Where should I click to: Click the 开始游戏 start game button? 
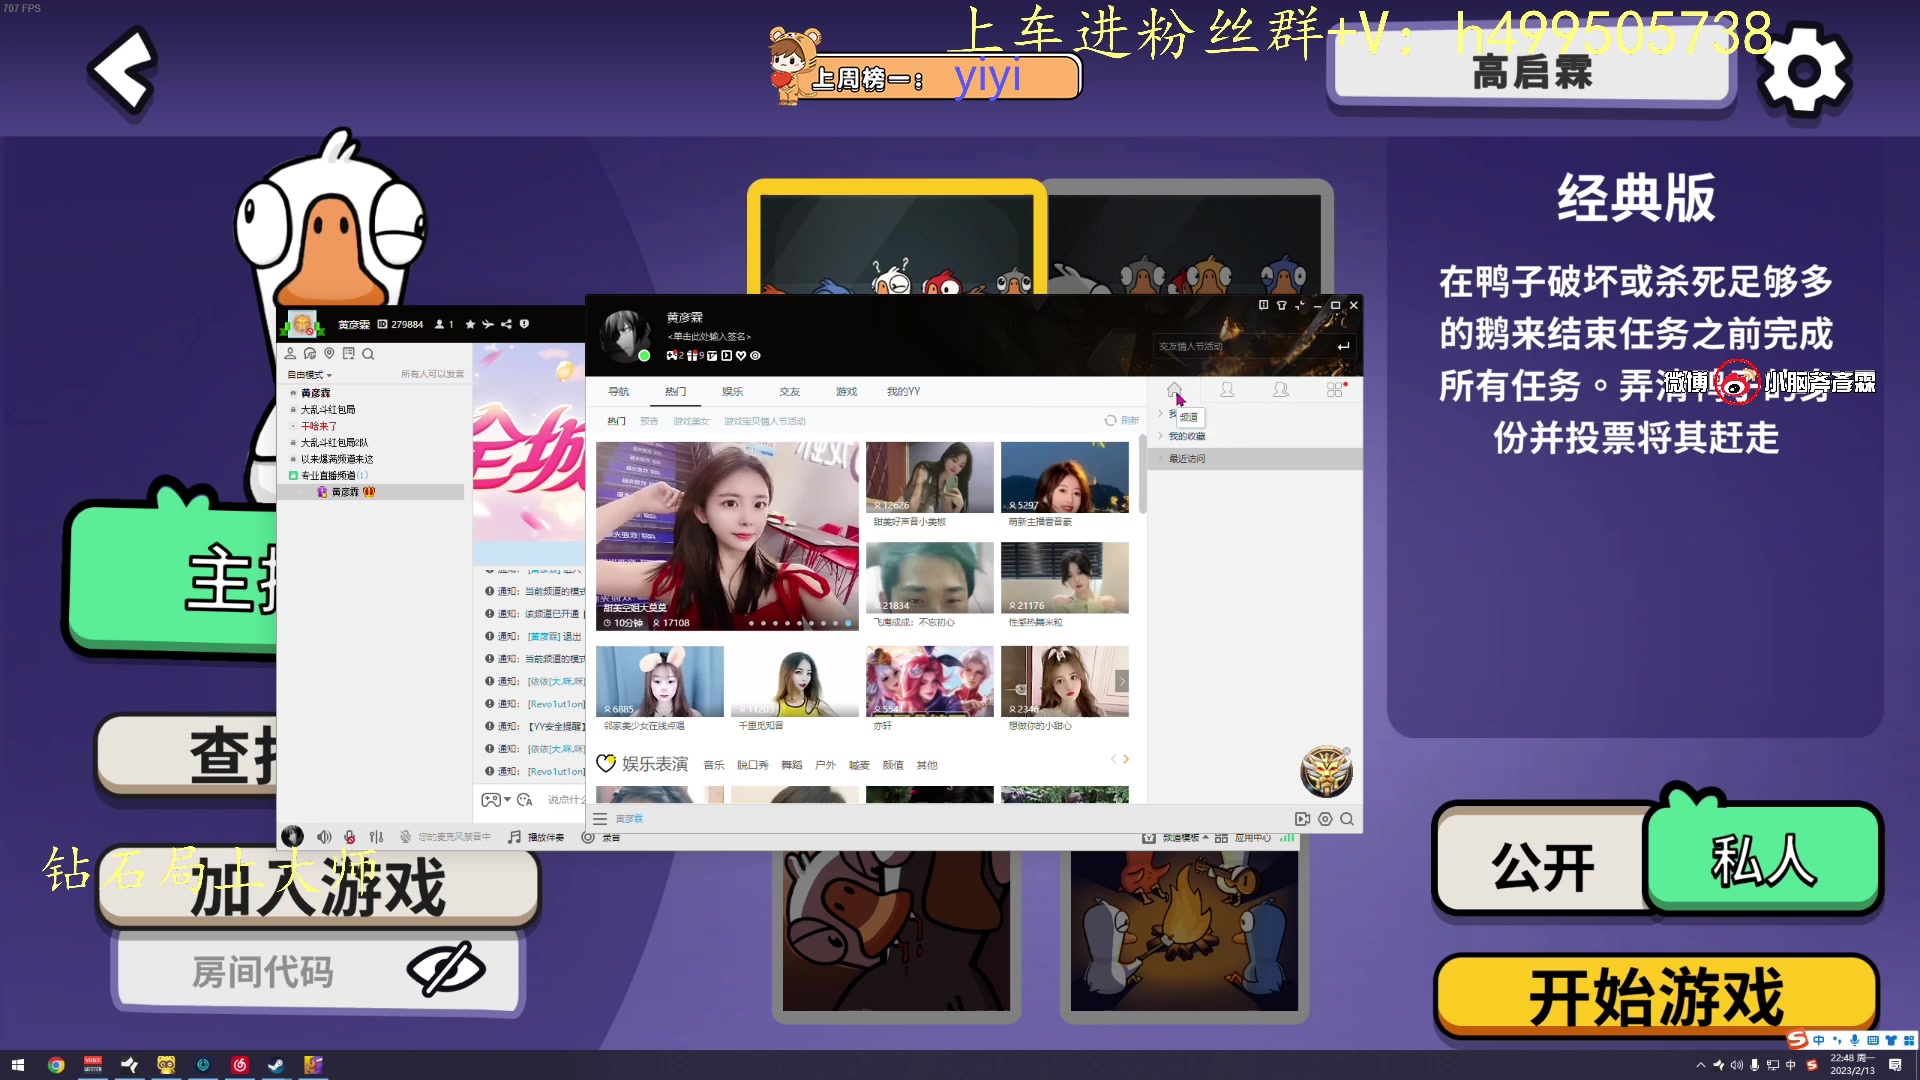(1656, 996)
